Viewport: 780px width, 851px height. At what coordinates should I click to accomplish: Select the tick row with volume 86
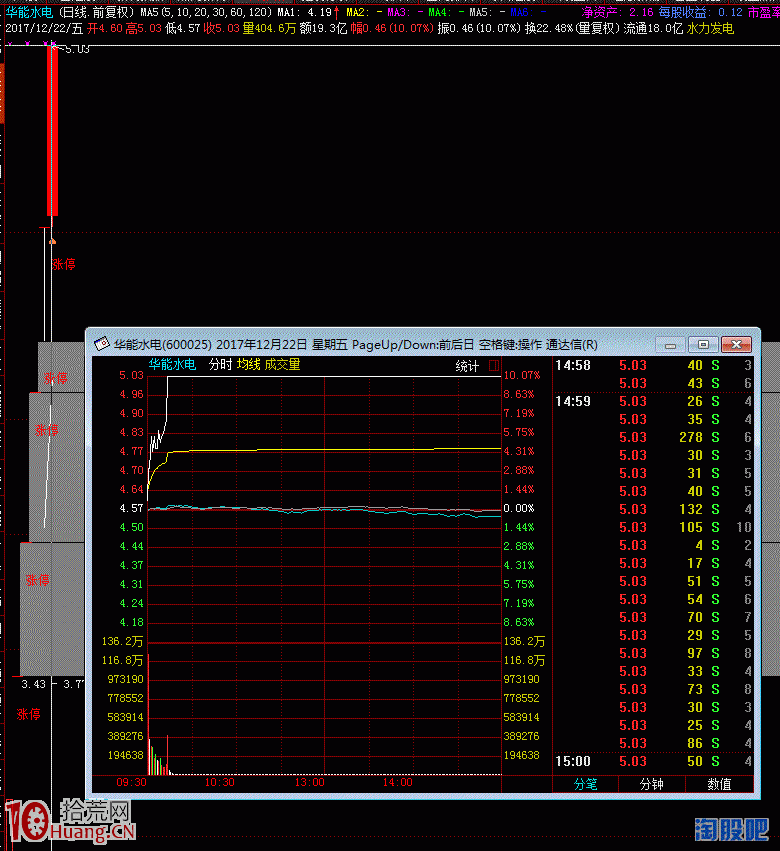[653, 743]
